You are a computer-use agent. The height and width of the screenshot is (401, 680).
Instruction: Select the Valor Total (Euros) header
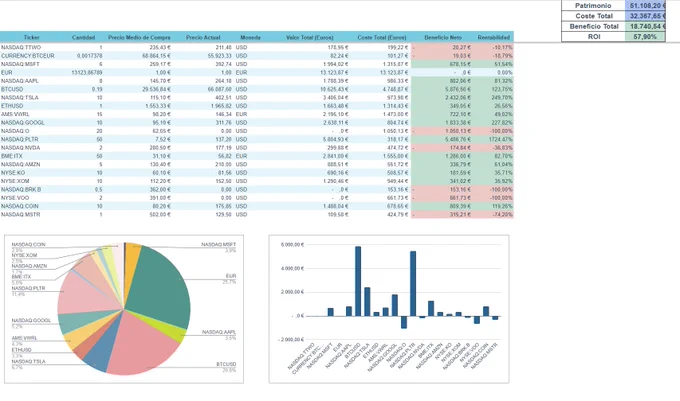309,38
